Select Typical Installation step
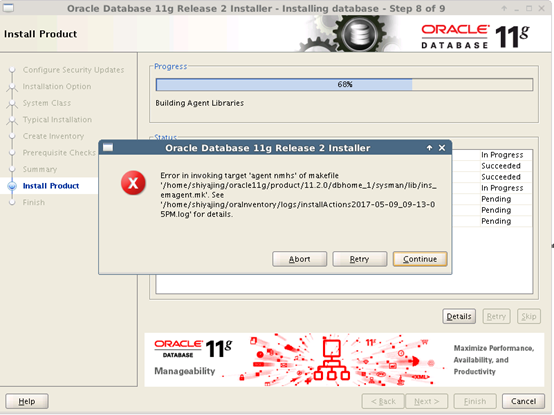 (x=57, y=120)
